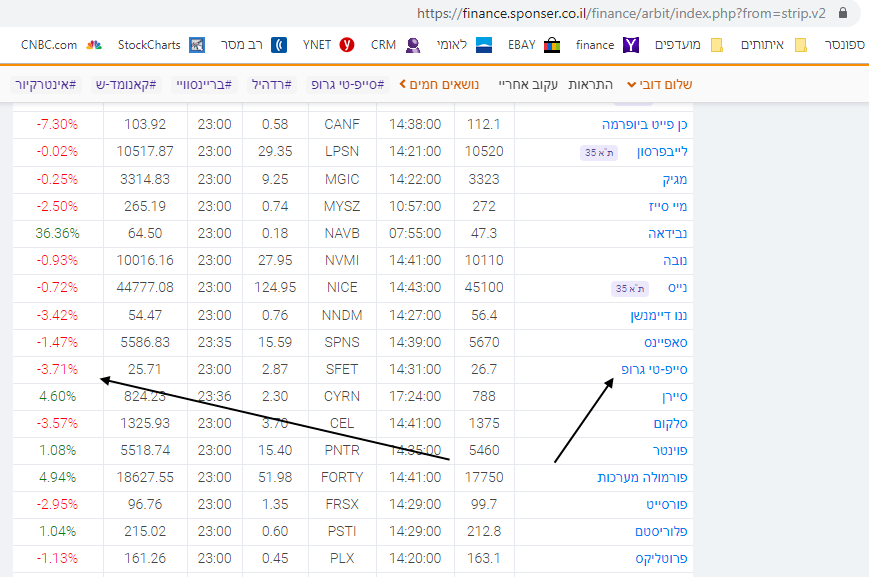Click the 23:35 update time cell
This screenshot has width=869, height=577.
pos(214,342)
